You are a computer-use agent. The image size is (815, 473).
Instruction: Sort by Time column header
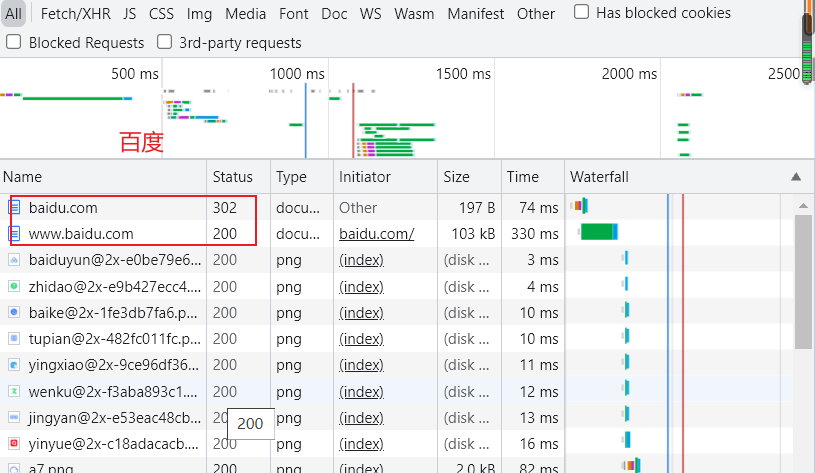(x=533, y=177)
